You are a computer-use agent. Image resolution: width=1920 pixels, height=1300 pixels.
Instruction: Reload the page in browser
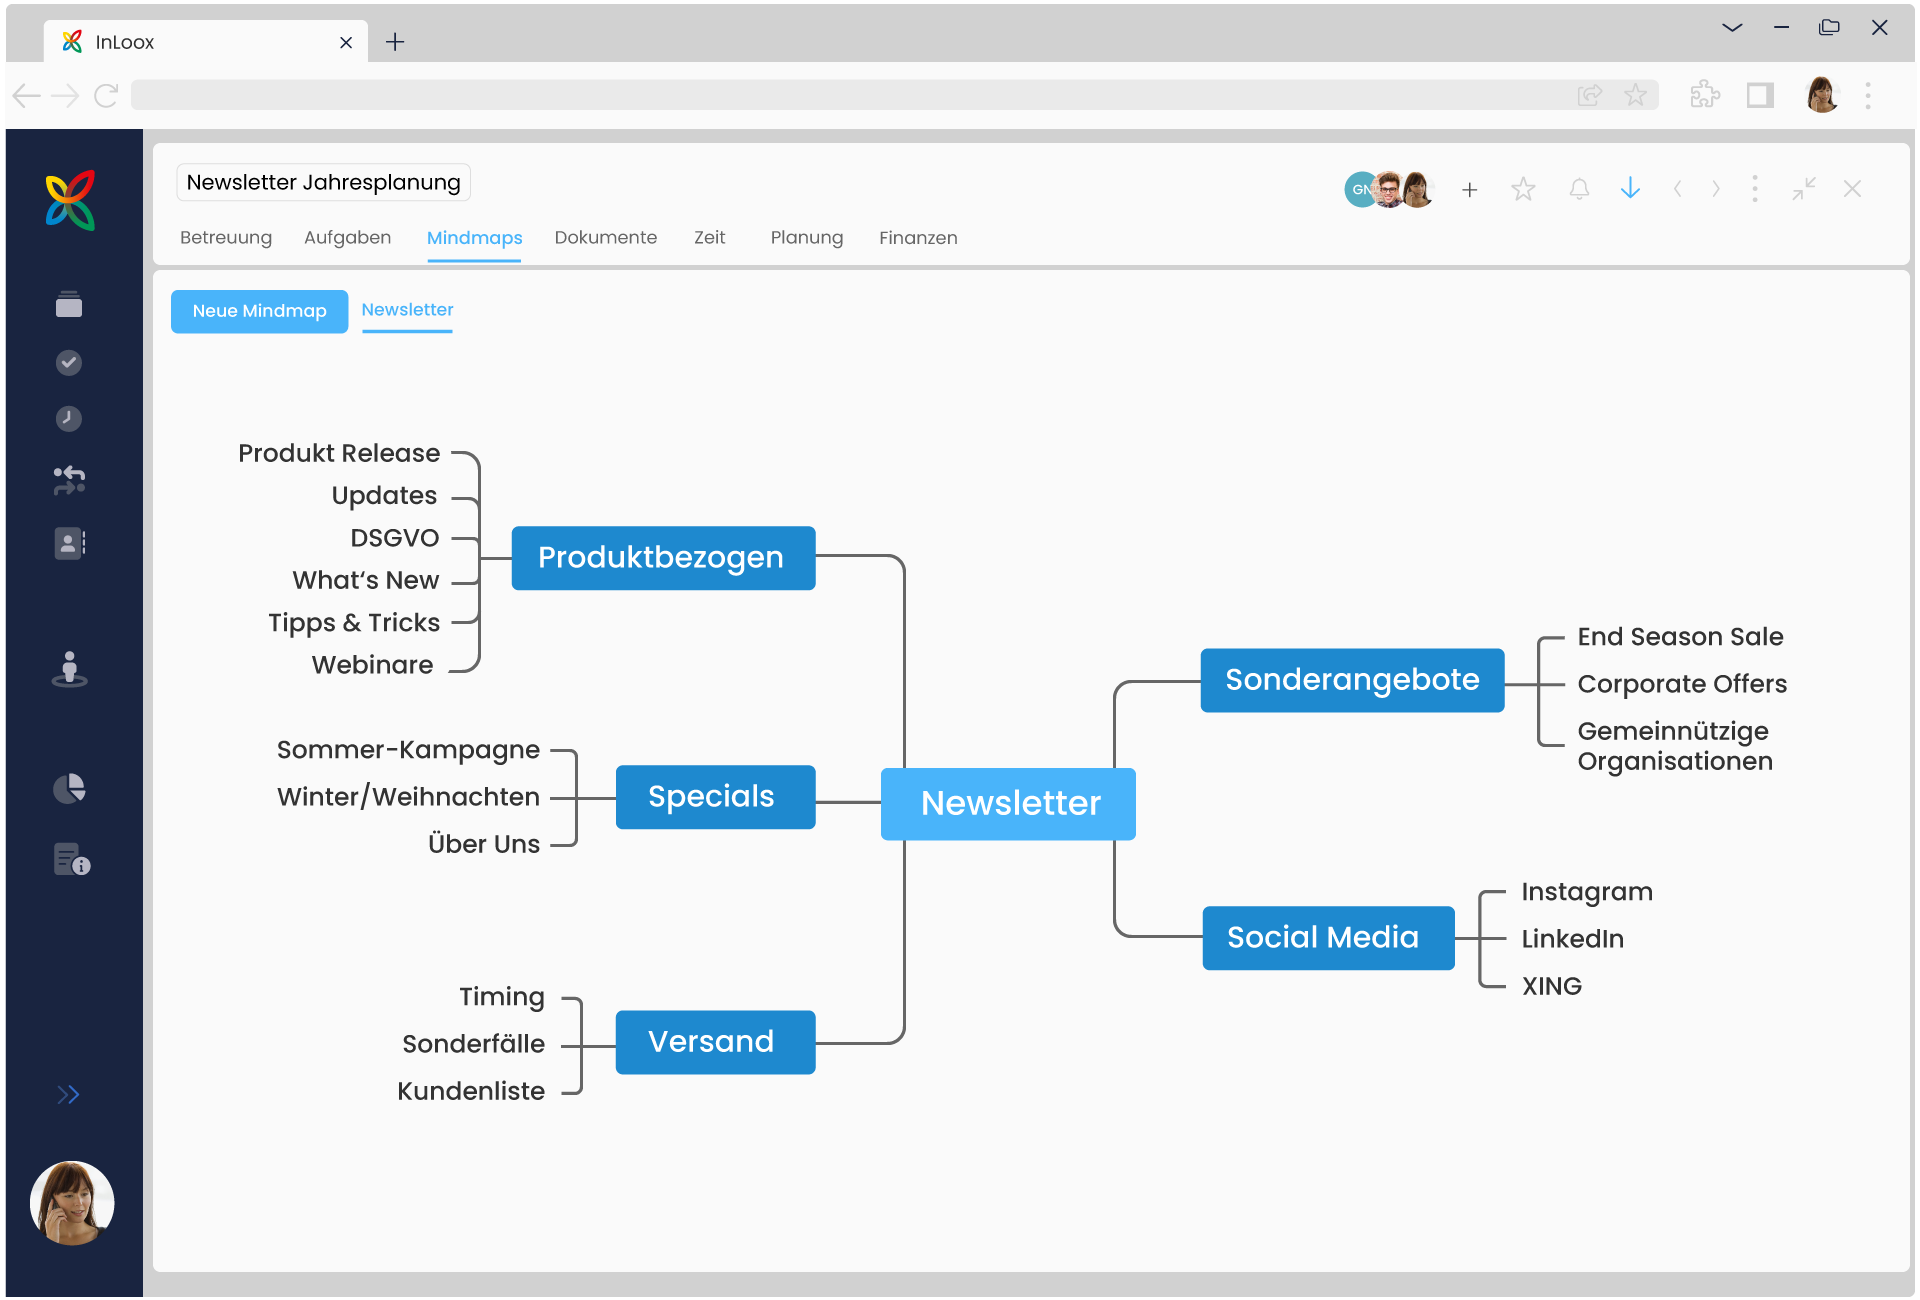click(106, 96)
